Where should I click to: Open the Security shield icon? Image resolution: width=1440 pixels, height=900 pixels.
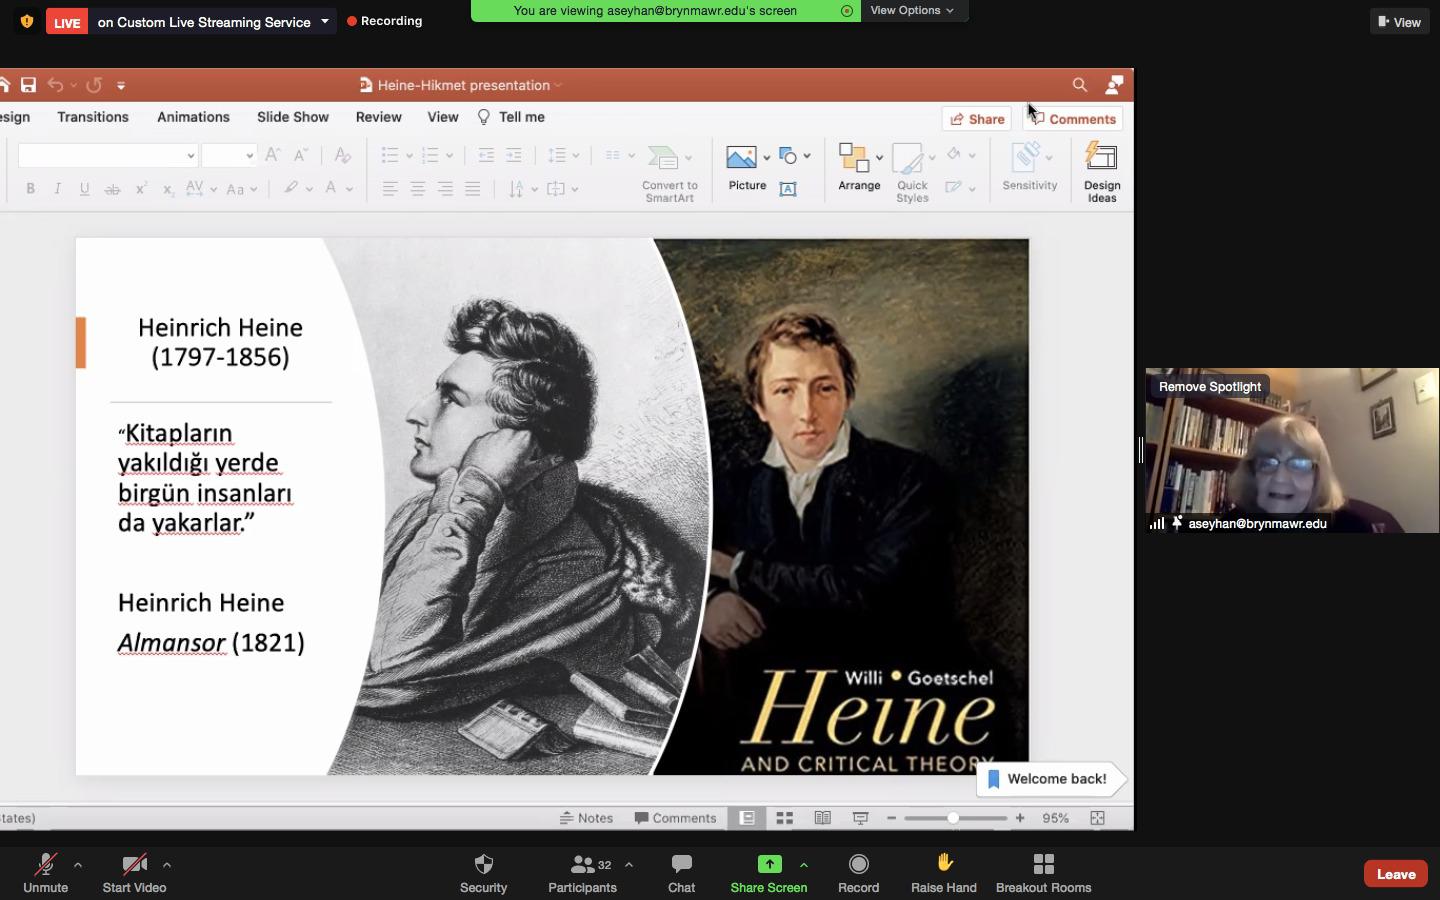(x=484, y=864)
